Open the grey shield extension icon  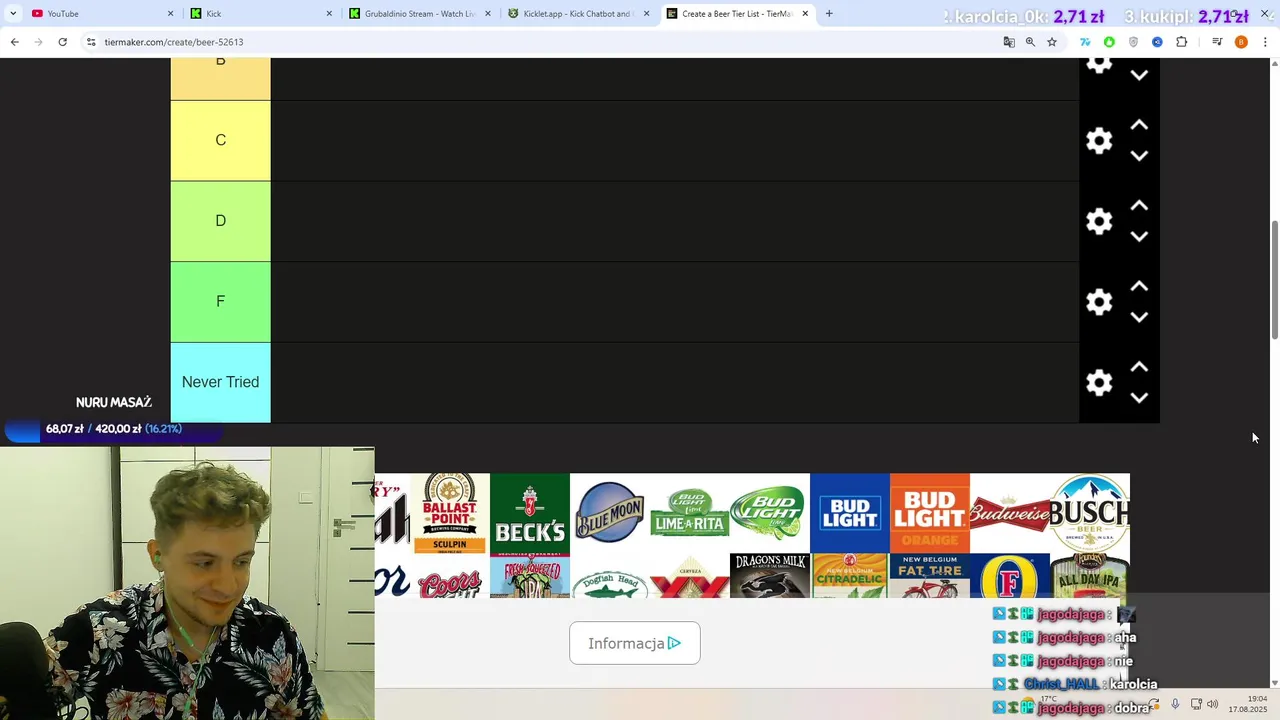pos(1133,42)
